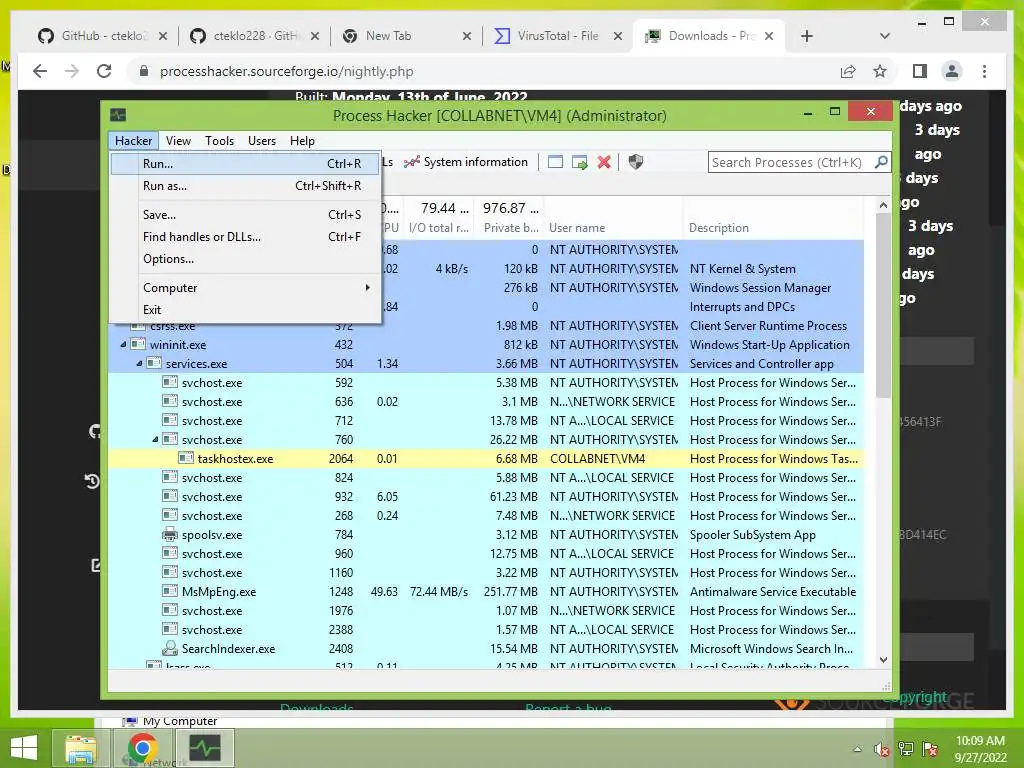1024x768 pixels.
Task: Open Options... menu entry
Action: [245, 259]
